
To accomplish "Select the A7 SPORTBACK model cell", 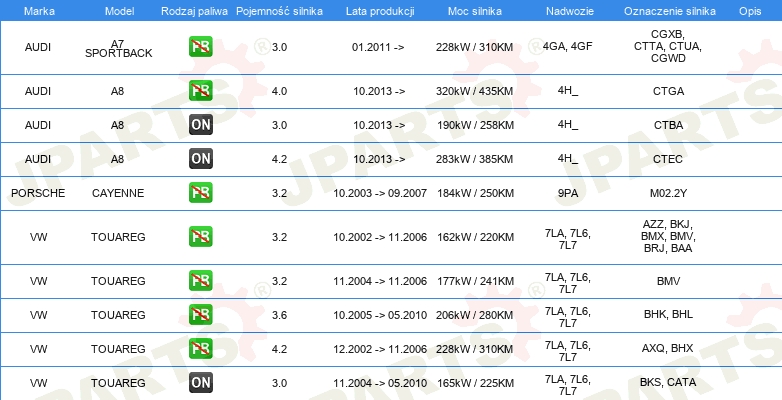I will point(118,48).
